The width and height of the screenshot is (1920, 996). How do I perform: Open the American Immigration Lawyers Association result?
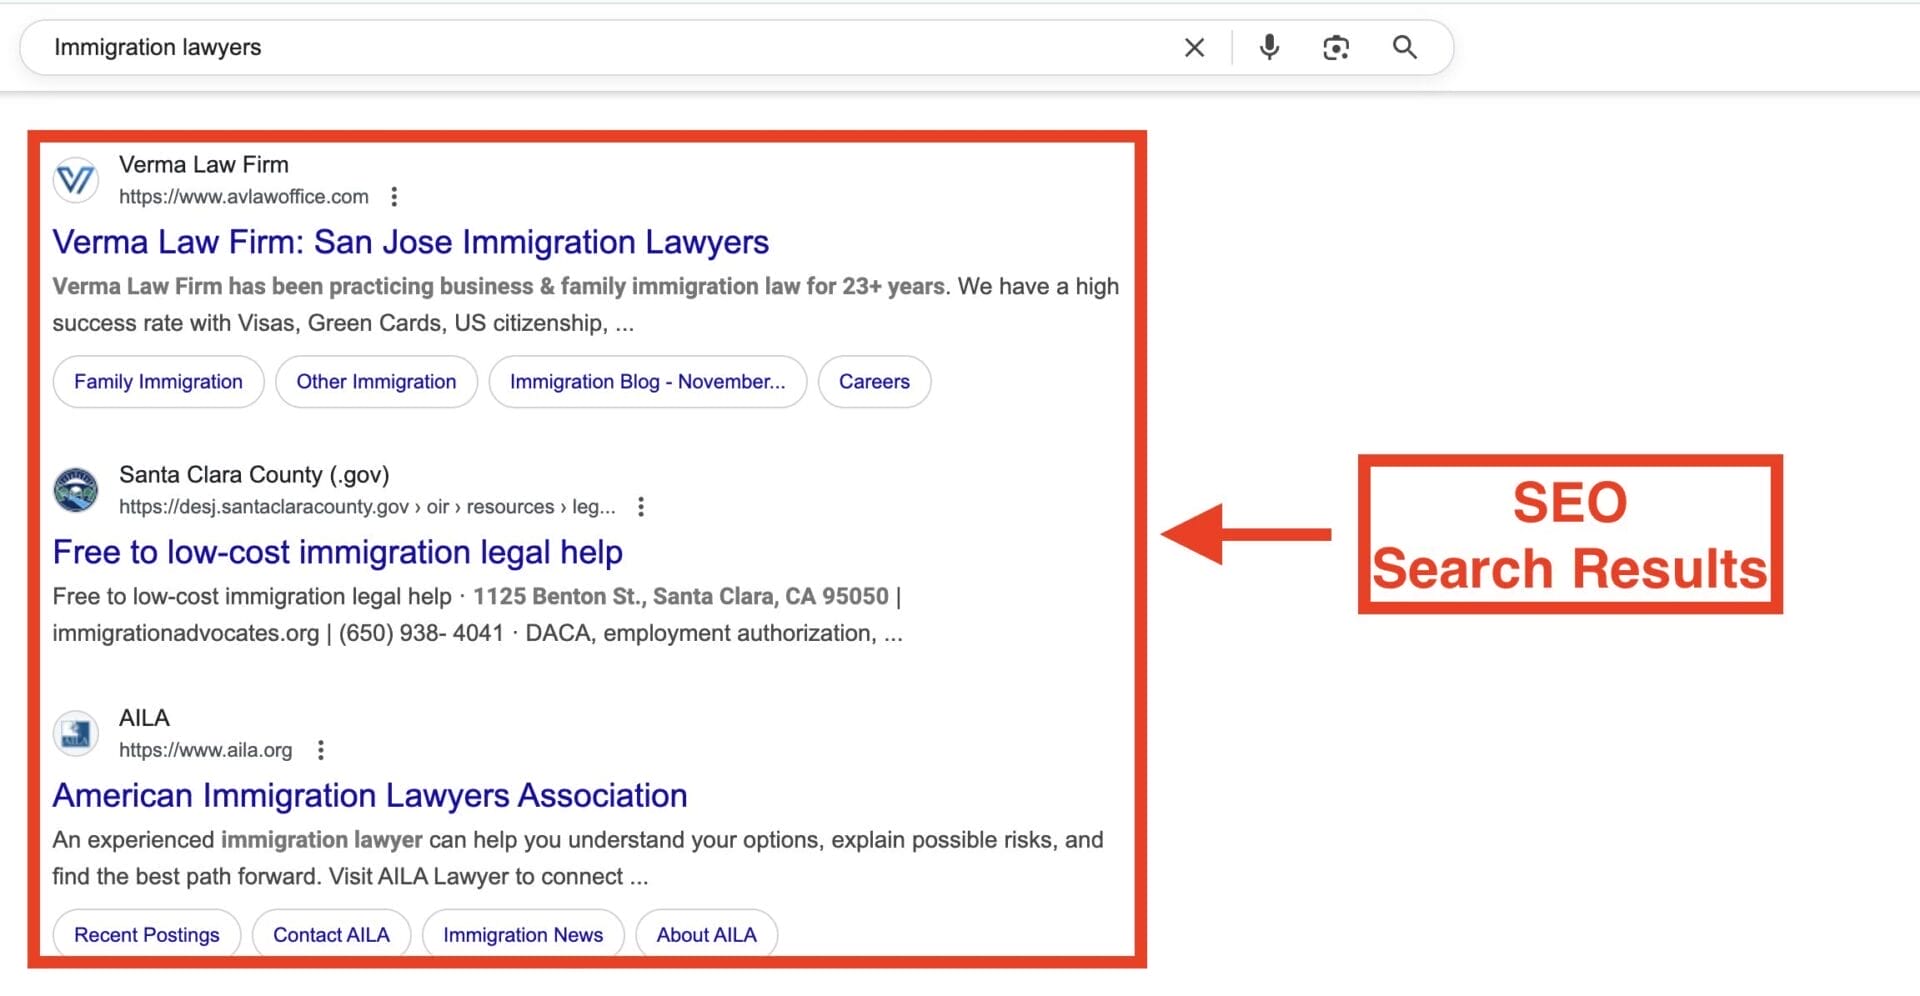click(370, 795)
